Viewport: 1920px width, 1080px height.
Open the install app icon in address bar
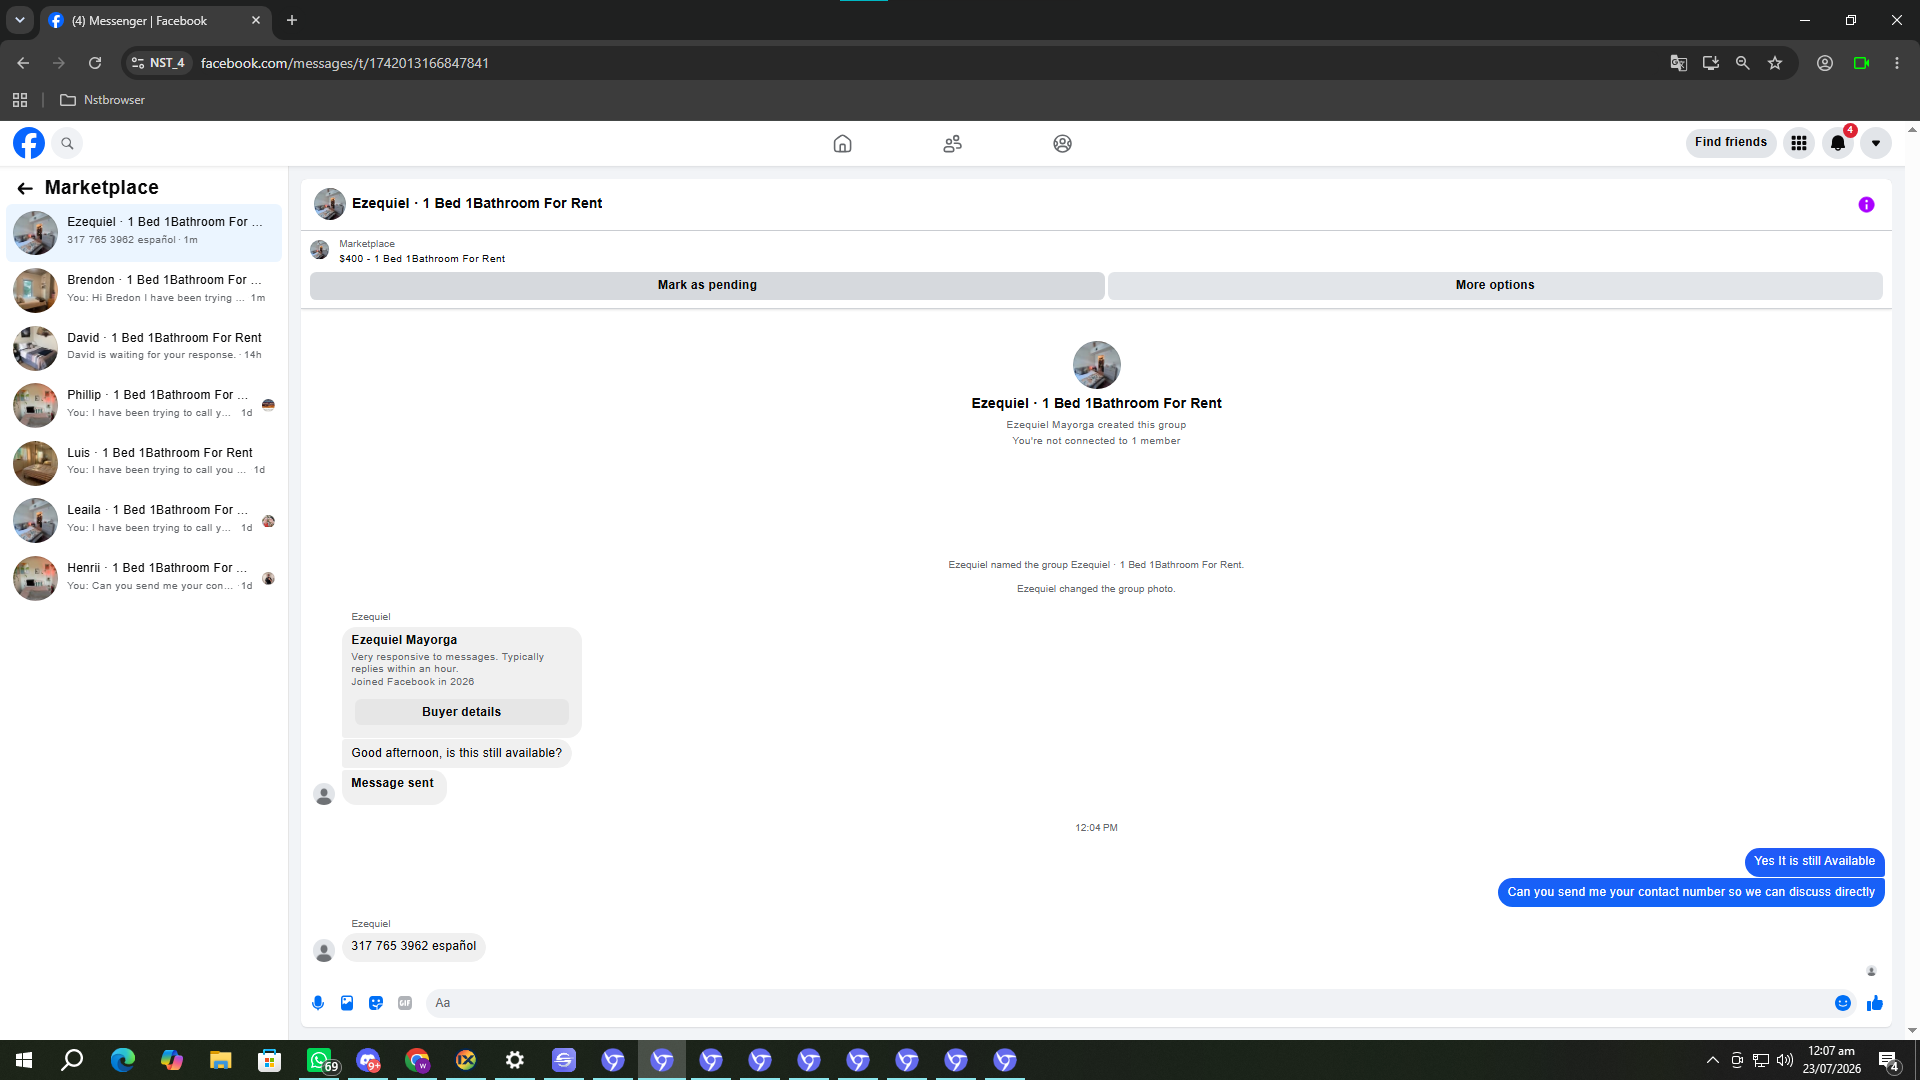(x=1711, y=63)
